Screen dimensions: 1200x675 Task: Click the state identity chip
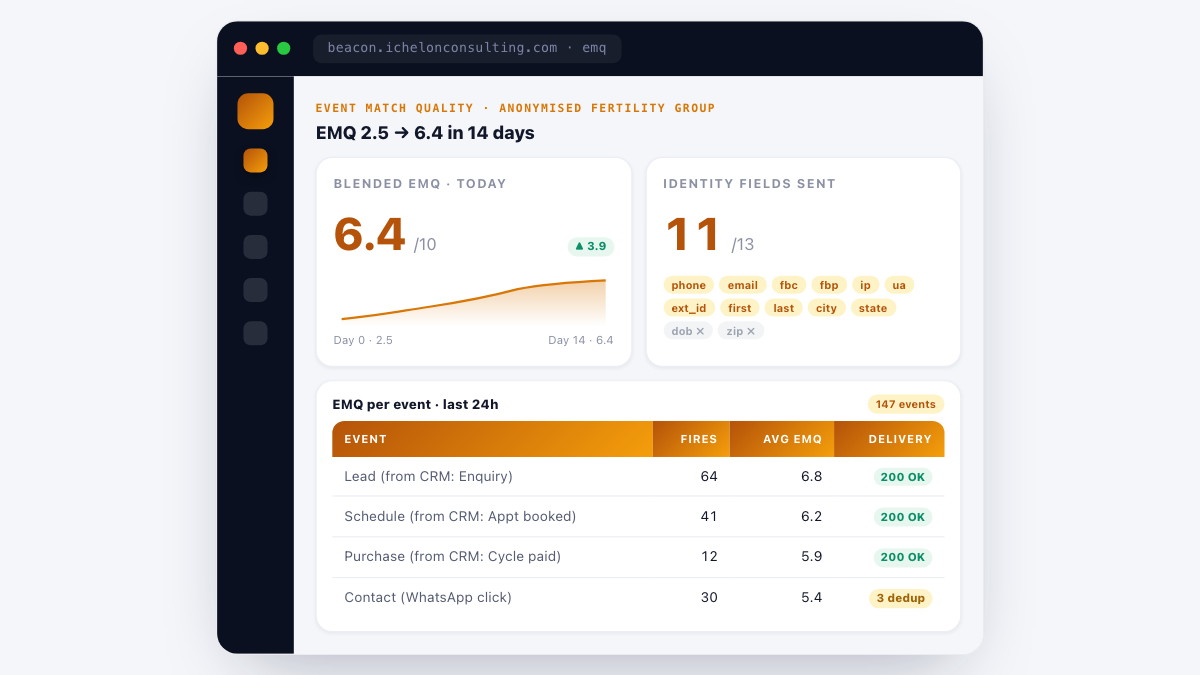873,308
